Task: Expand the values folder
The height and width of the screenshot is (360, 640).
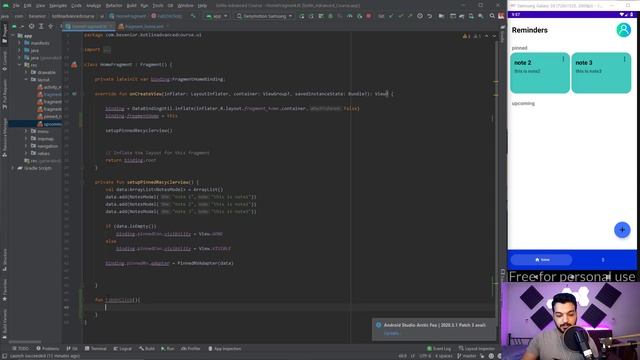Action: [26, 153]
